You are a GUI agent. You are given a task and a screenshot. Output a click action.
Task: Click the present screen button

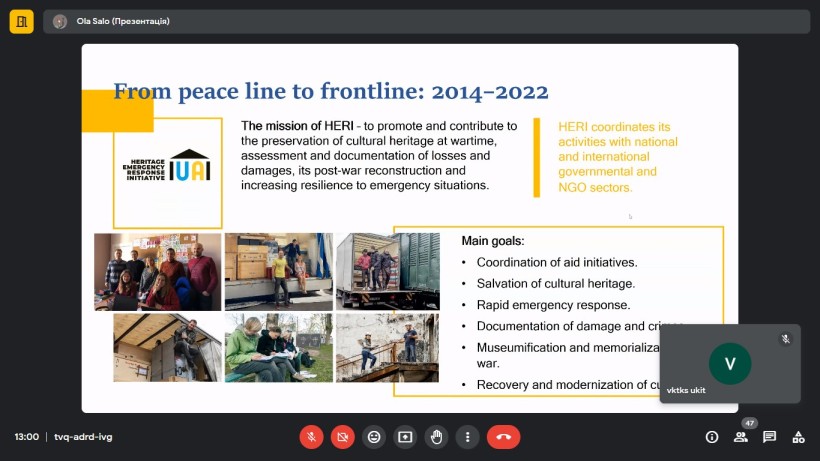405,437
